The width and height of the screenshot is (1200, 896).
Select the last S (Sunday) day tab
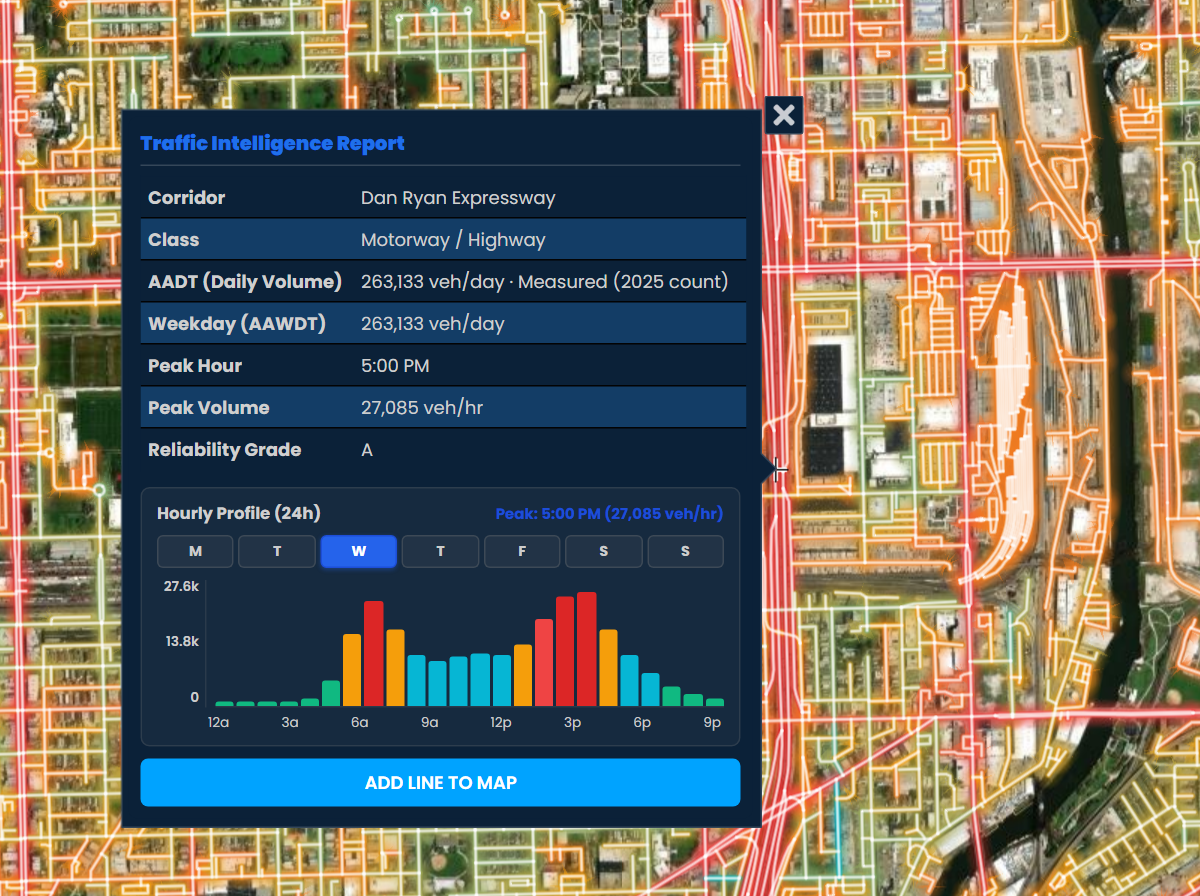[x=685, y=552]
